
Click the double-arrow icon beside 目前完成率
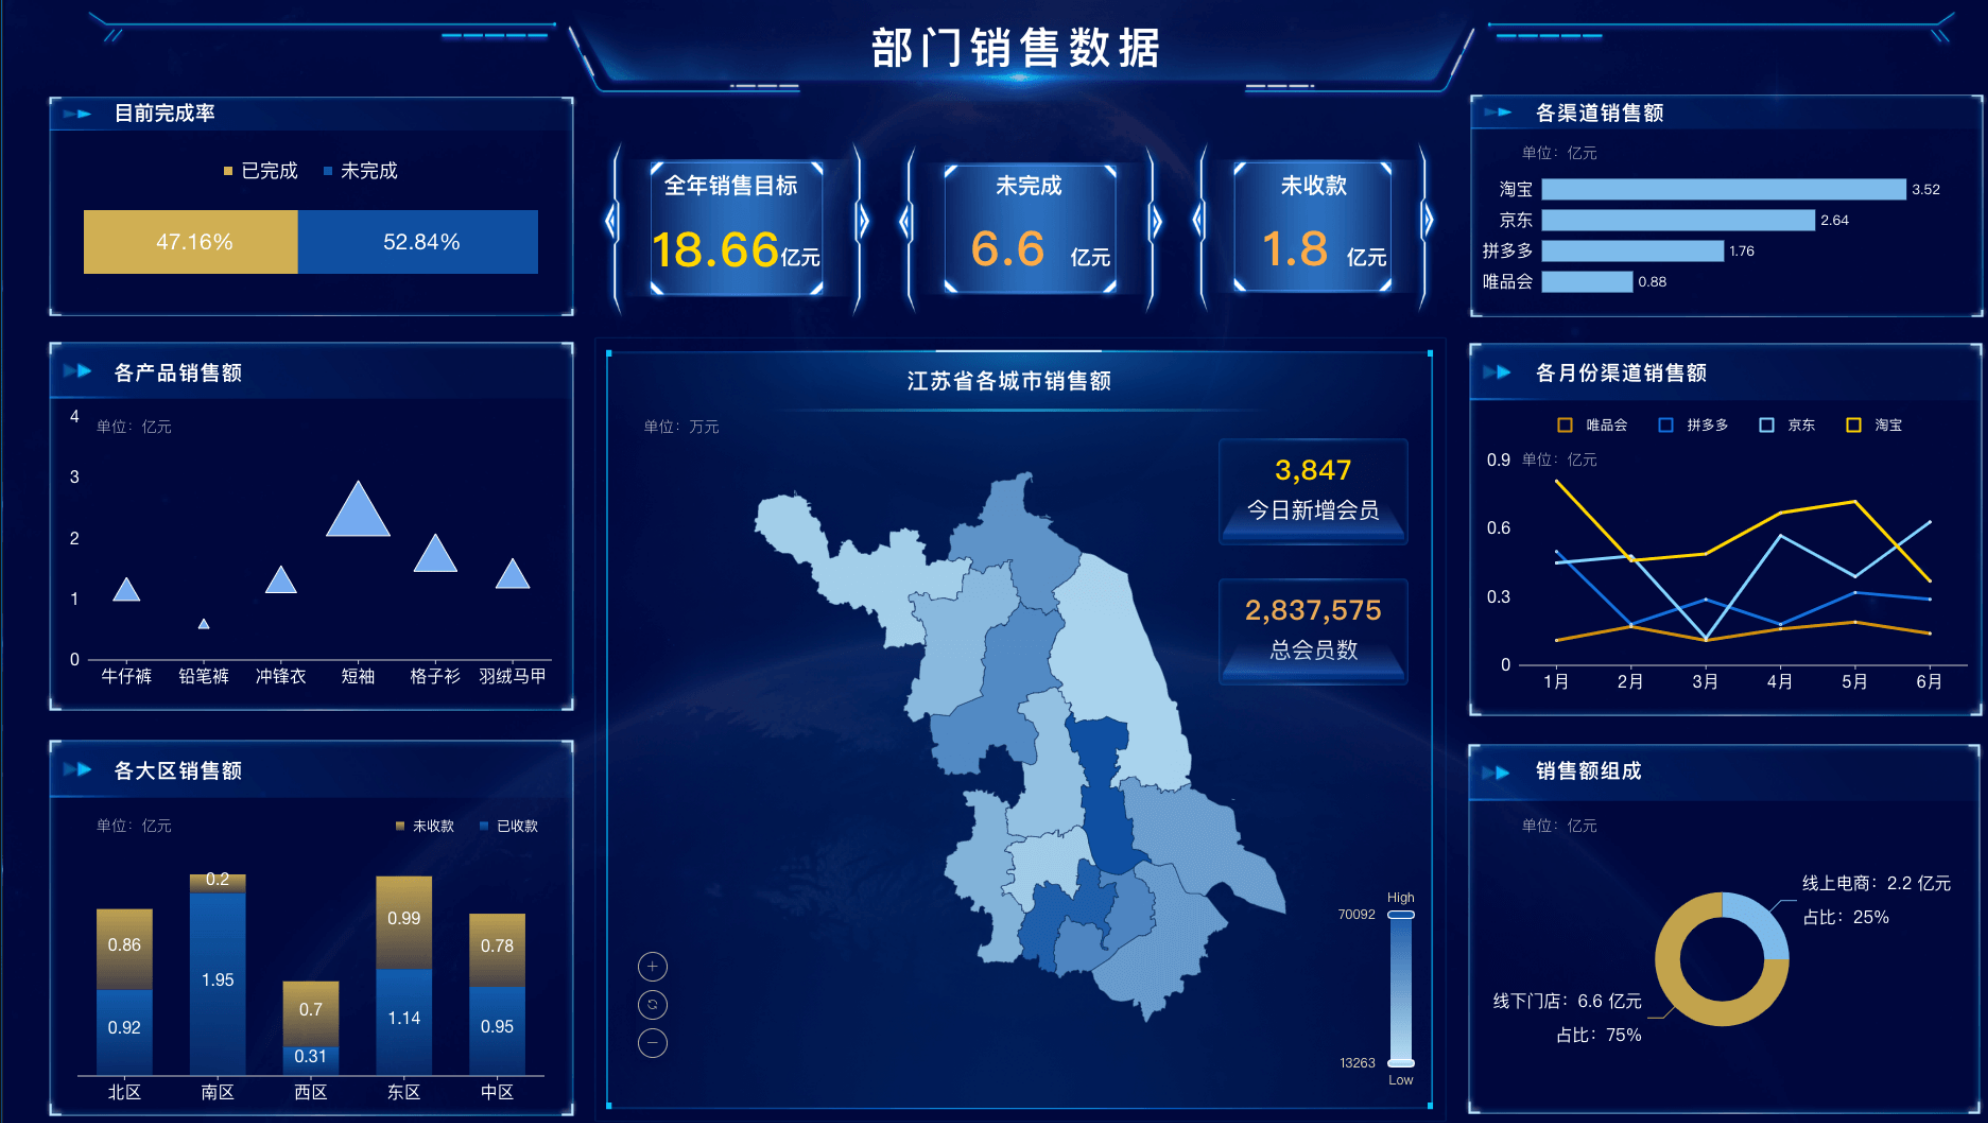coord(78,114)
